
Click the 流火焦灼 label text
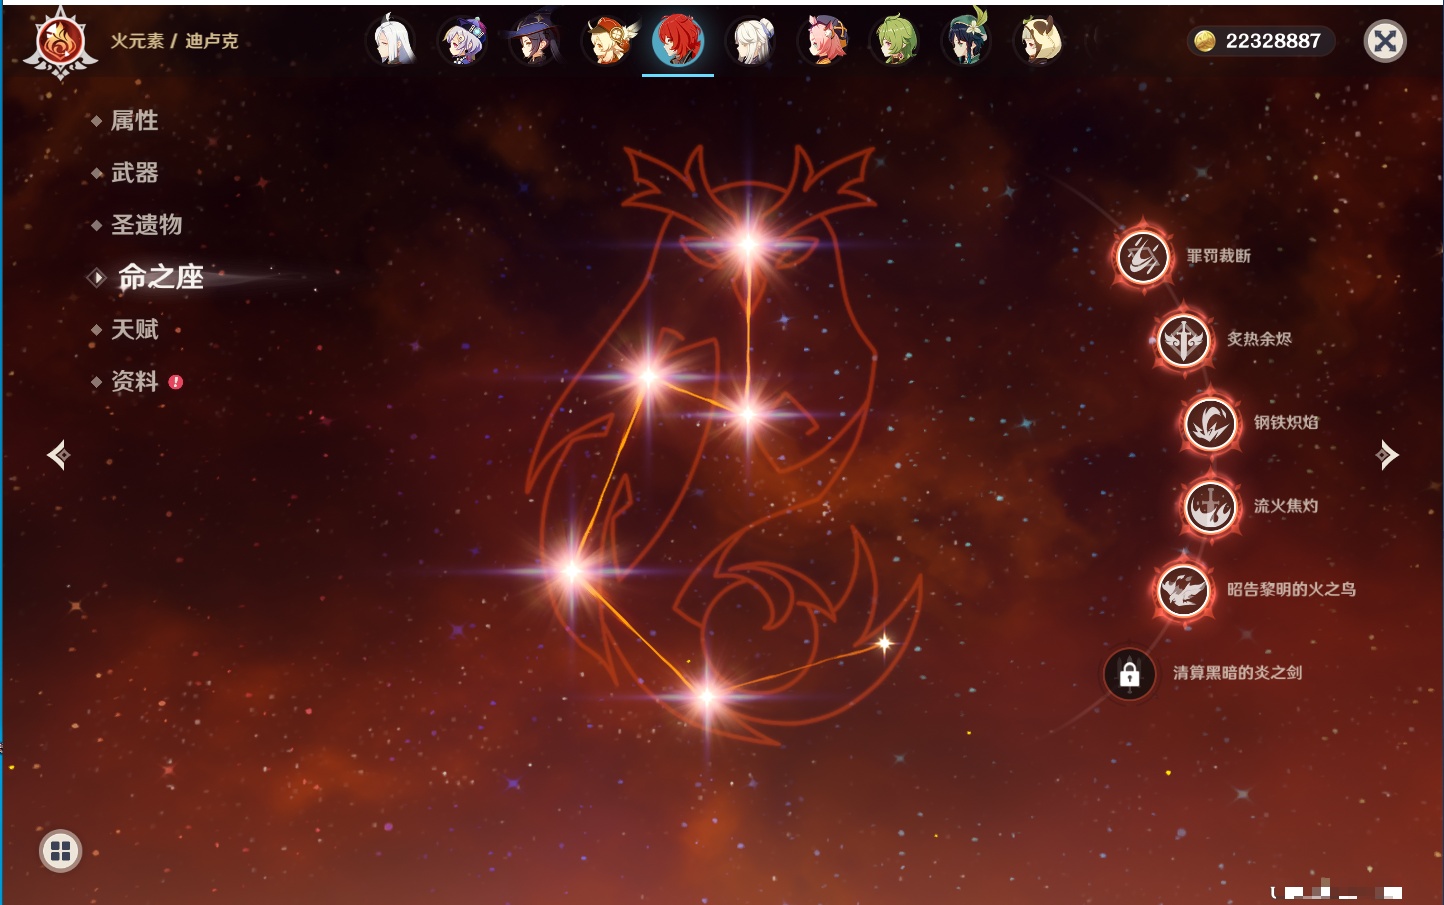click(x=1287, y=506)
